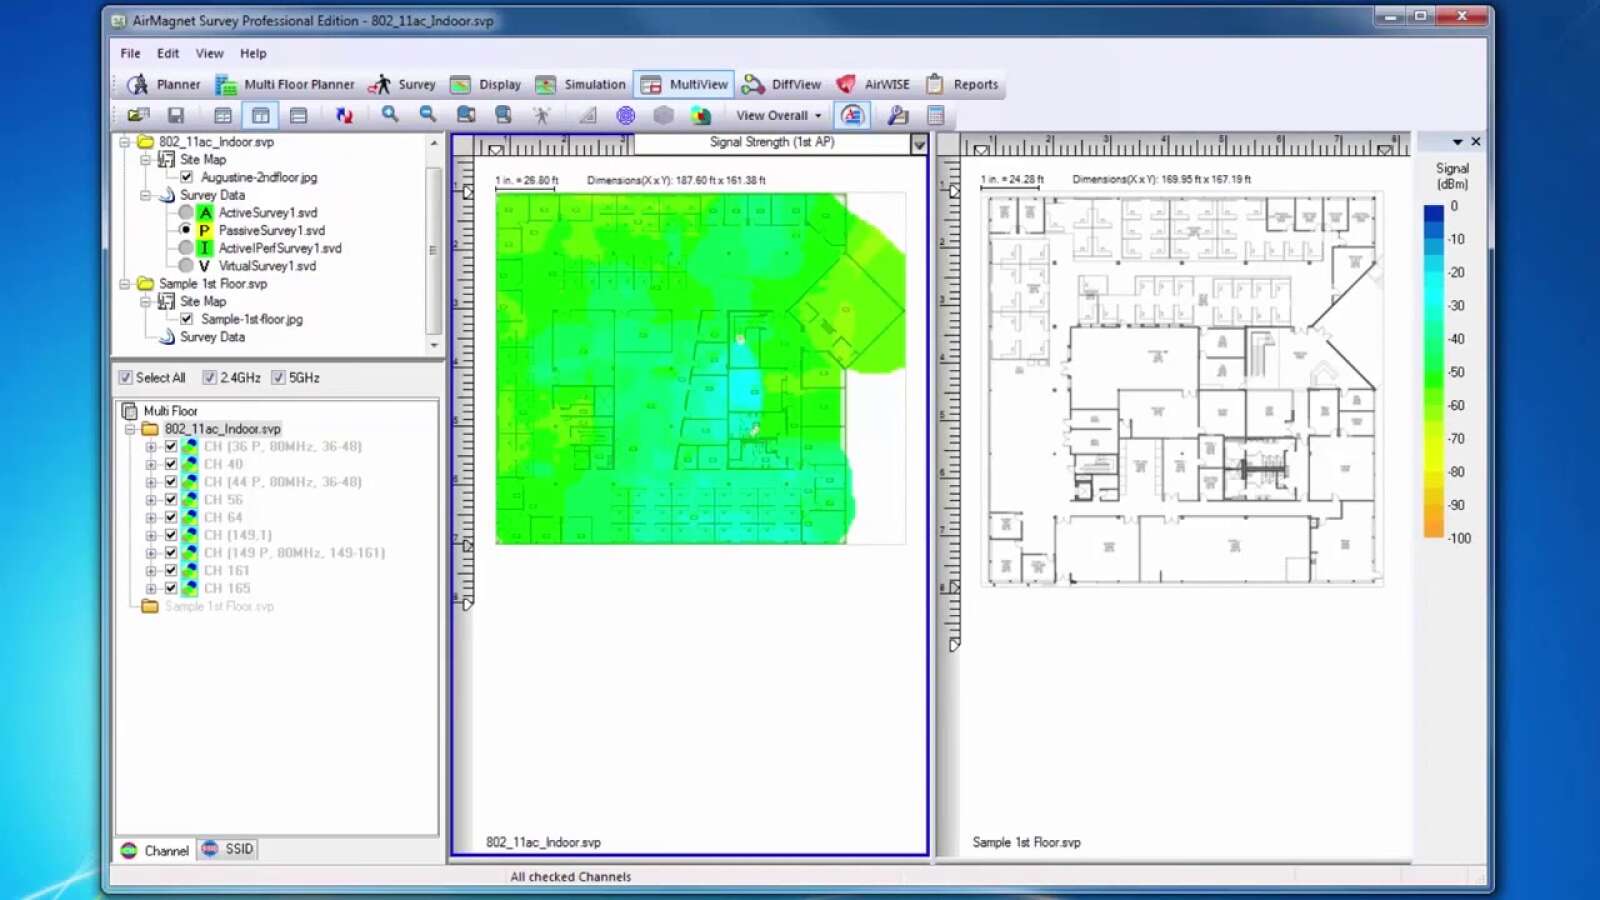Click the walking figure toolbar icon
This screenshot has width=1600, height=900.
point(541,115)
